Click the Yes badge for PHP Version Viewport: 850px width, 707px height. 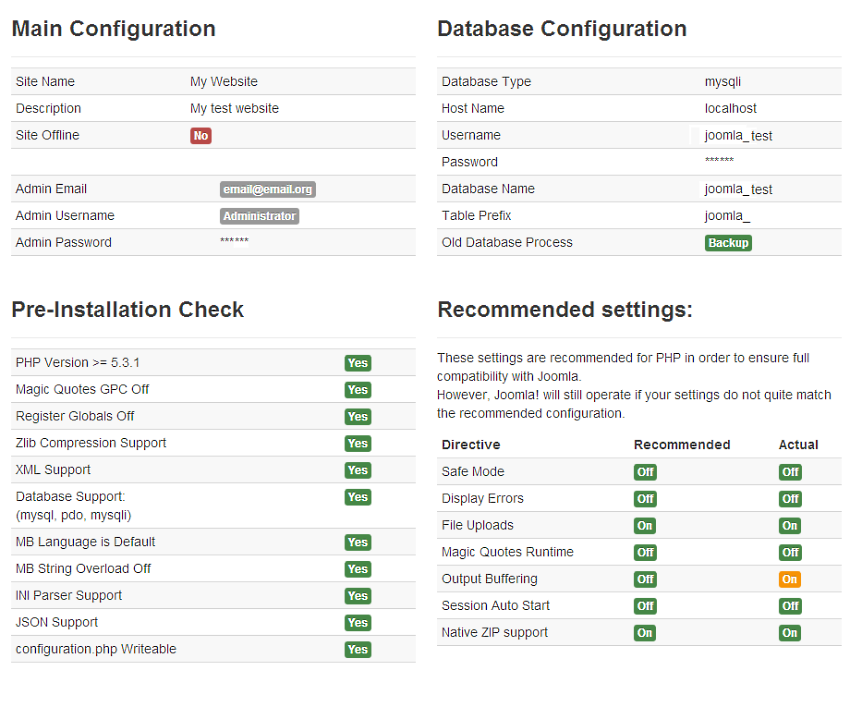pos(357,363)
